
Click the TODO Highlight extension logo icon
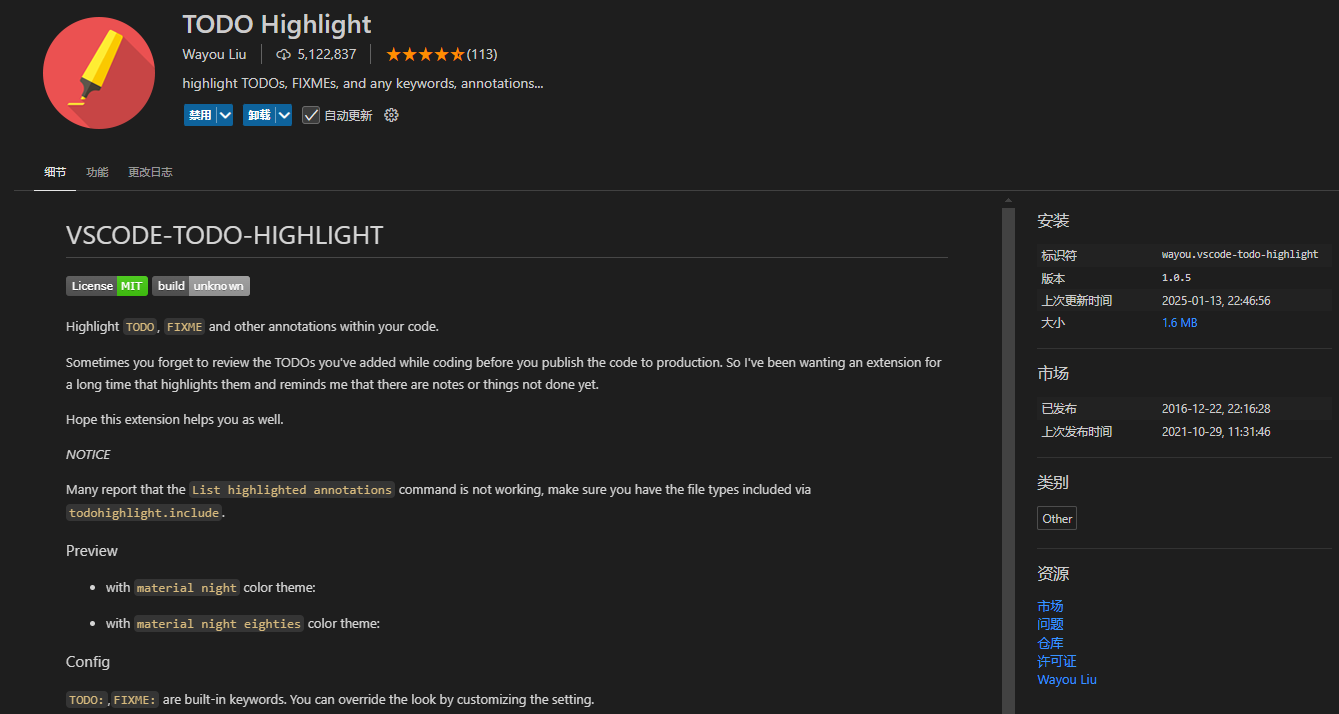point(99,72)
